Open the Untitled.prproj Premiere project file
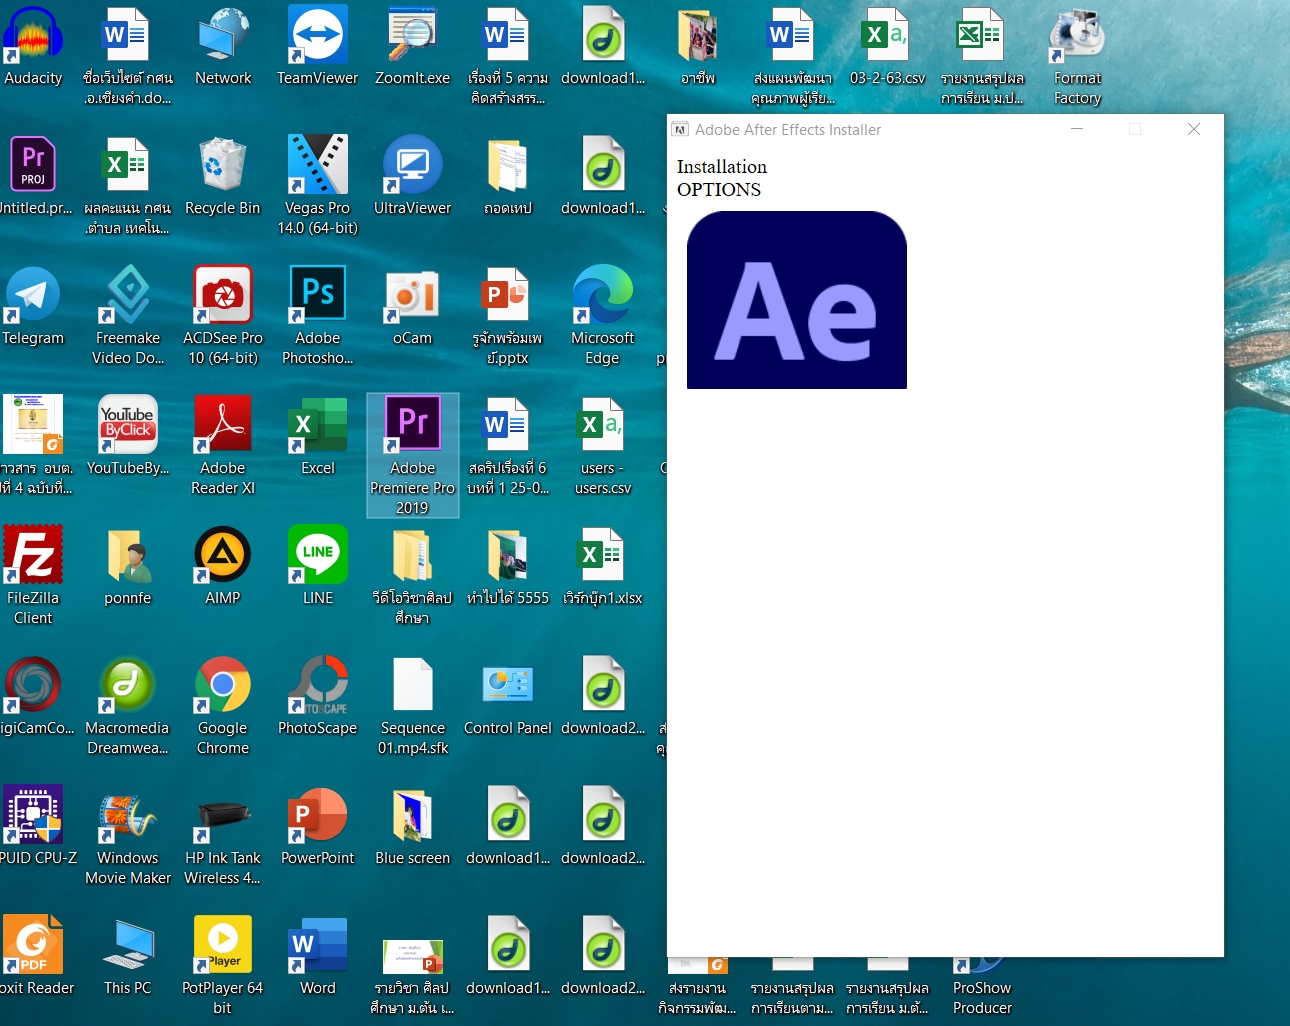This screenshot has width=1290, height=1026. 34,176
